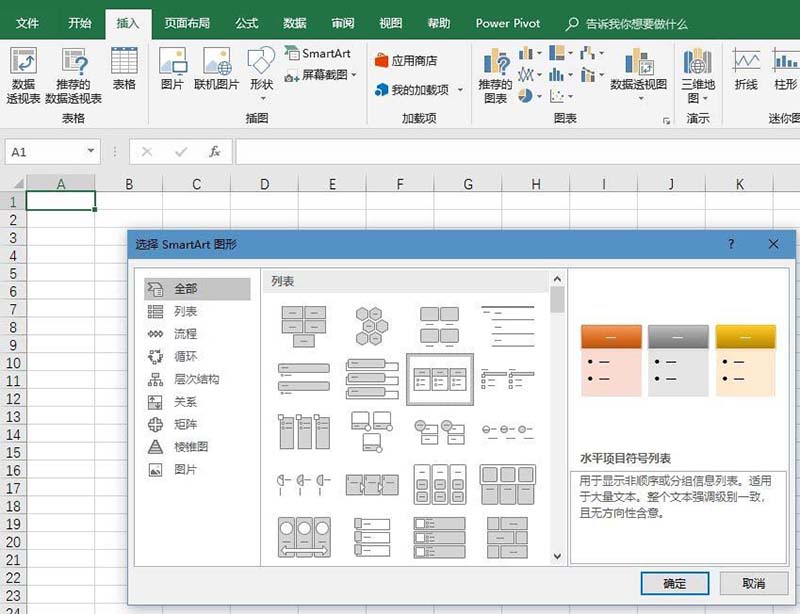Dismiss the dialog via 取消
The width and height of the screenshot is (800, 614).
click(756, 583)
